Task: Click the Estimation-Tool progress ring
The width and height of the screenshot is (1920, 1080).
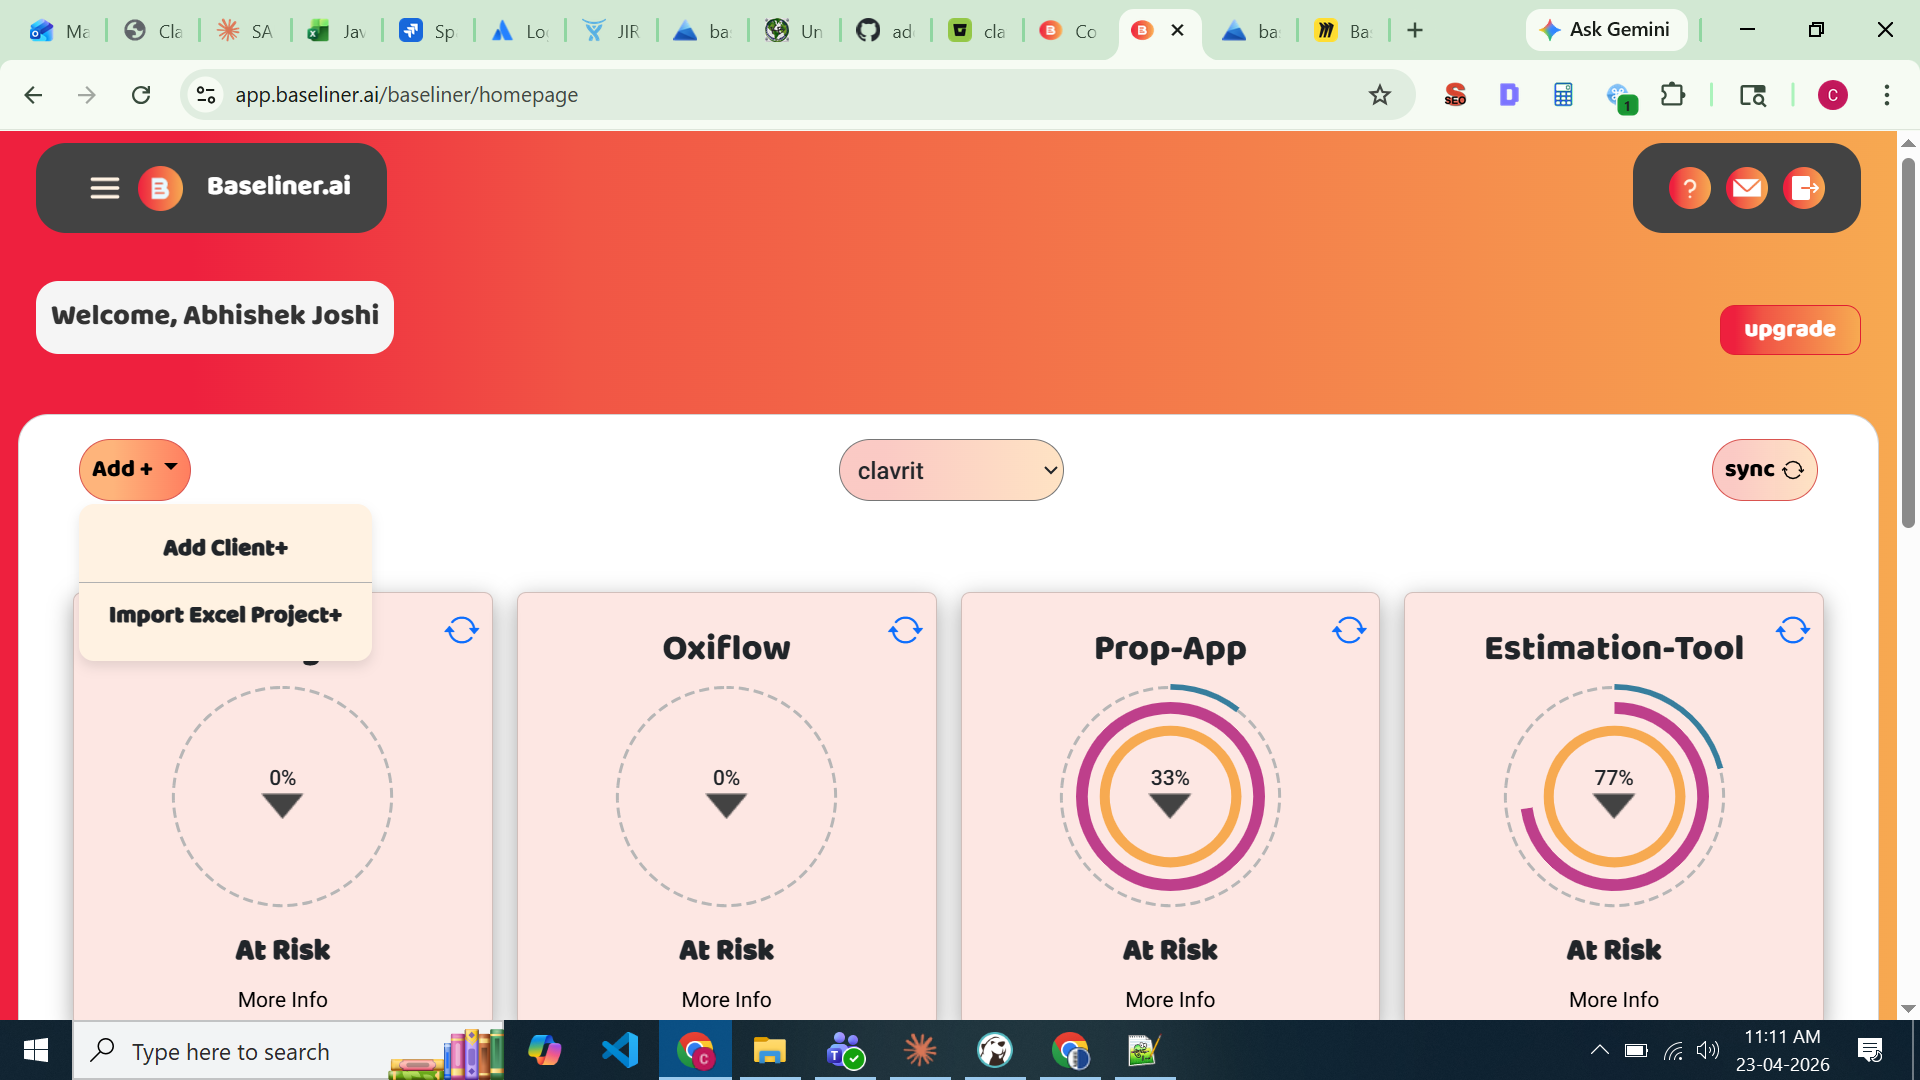Action: [x=1614, y=796]
